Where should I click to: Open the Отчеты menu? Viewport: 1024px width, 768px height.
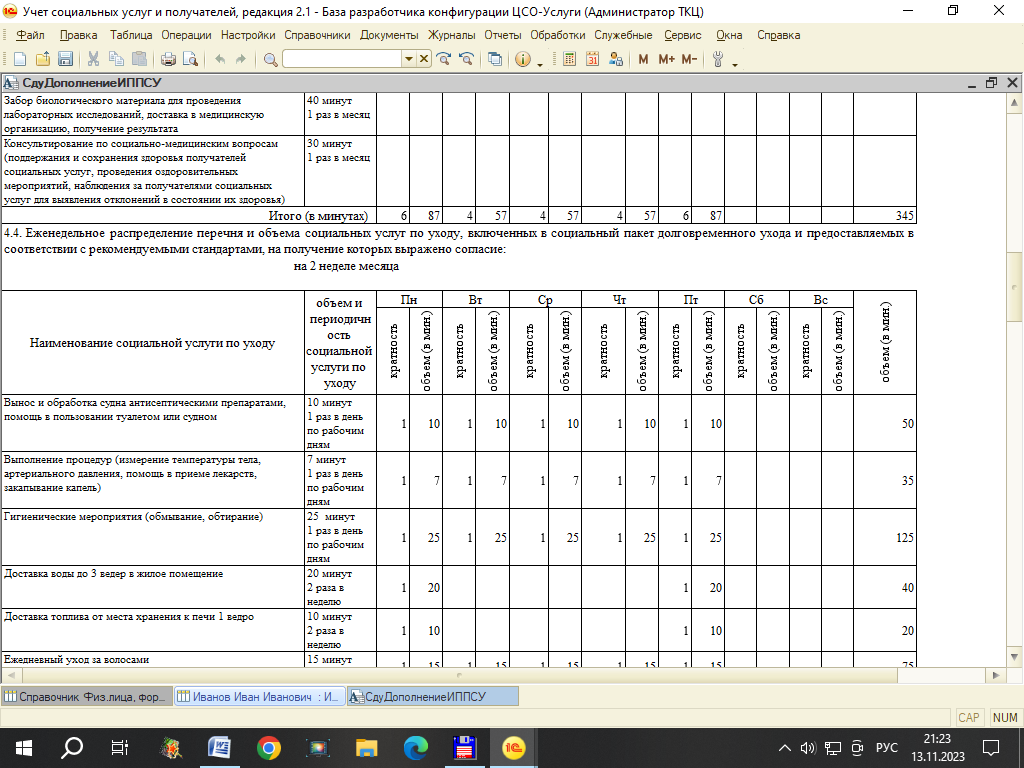(x=503, y=35)
